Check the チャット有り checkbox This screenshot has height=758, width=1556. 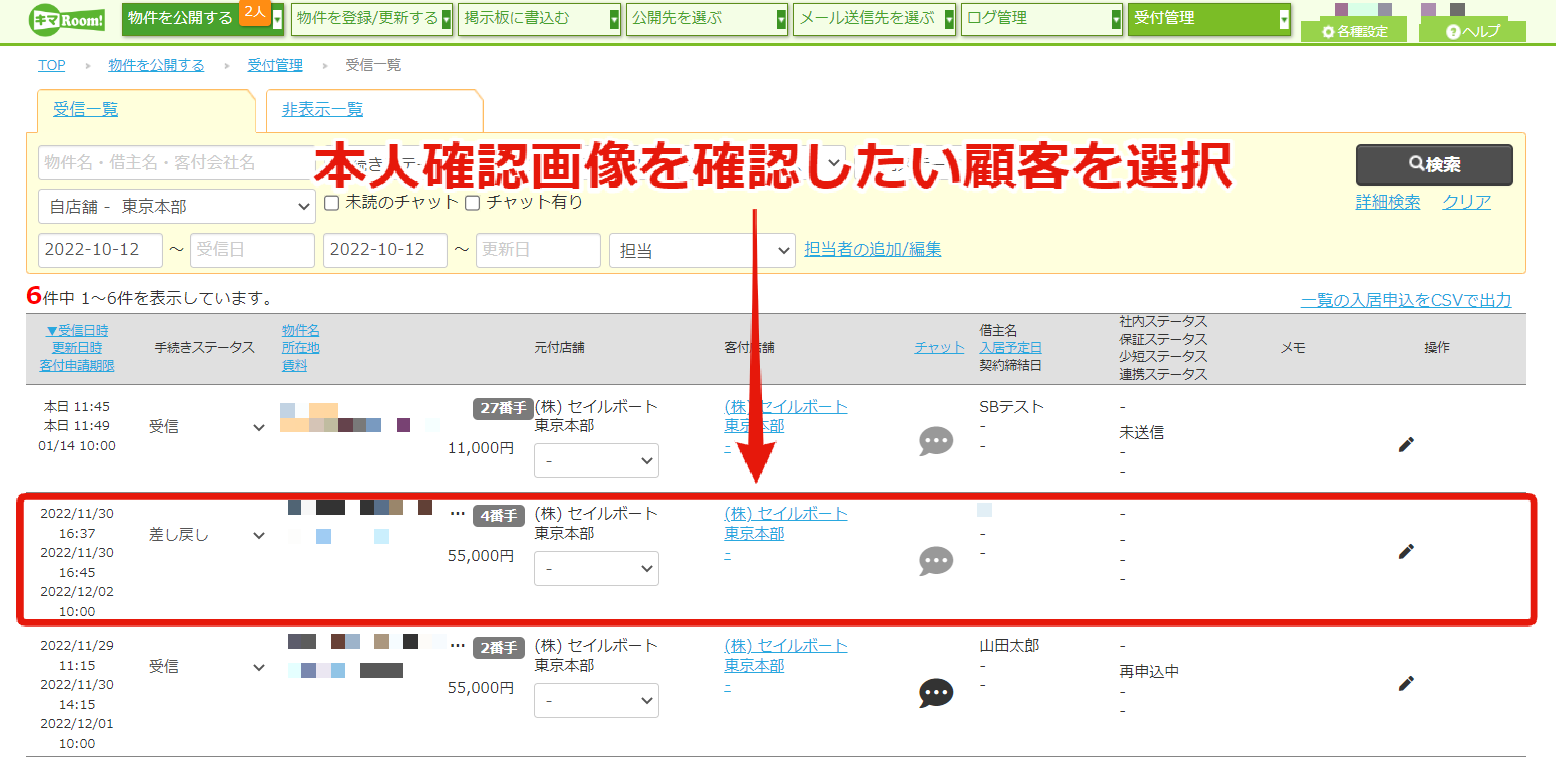coord(472,203)
